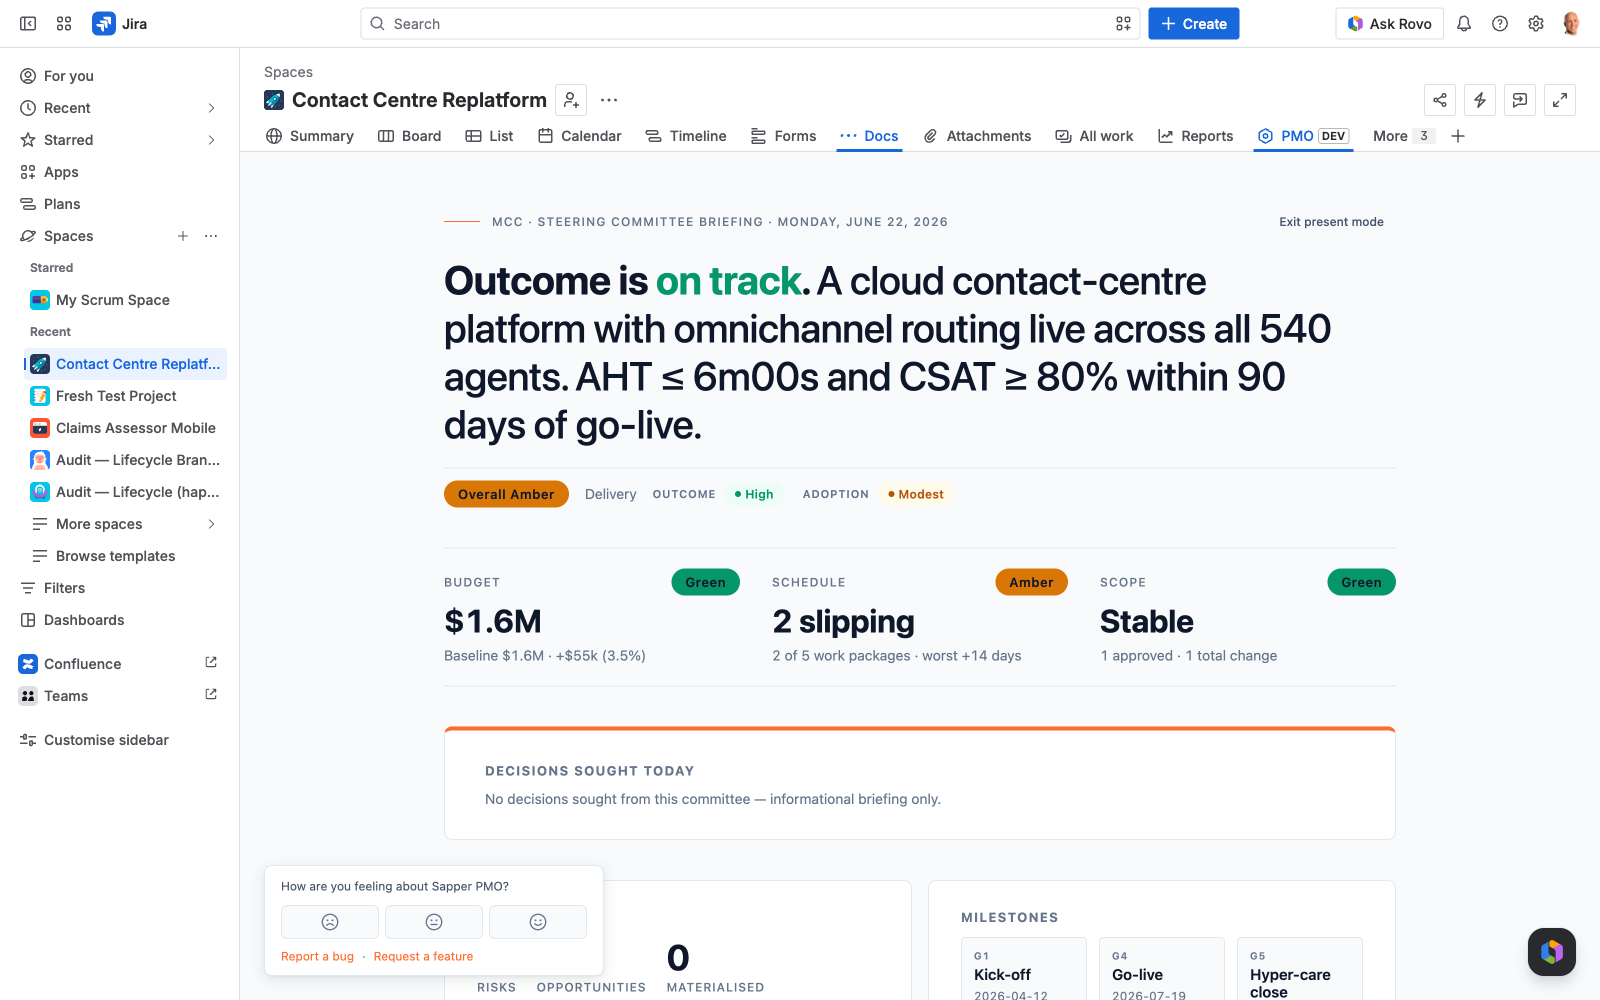
Task: Click Request a feature link
Action: pyautogui.click(x=423, y=956)
